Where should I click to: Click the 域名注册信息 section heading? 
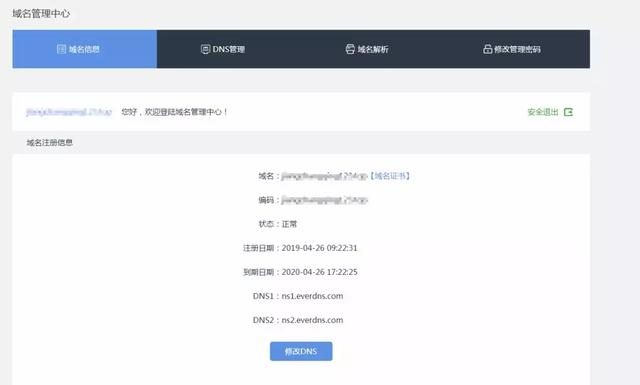(49, 142)
